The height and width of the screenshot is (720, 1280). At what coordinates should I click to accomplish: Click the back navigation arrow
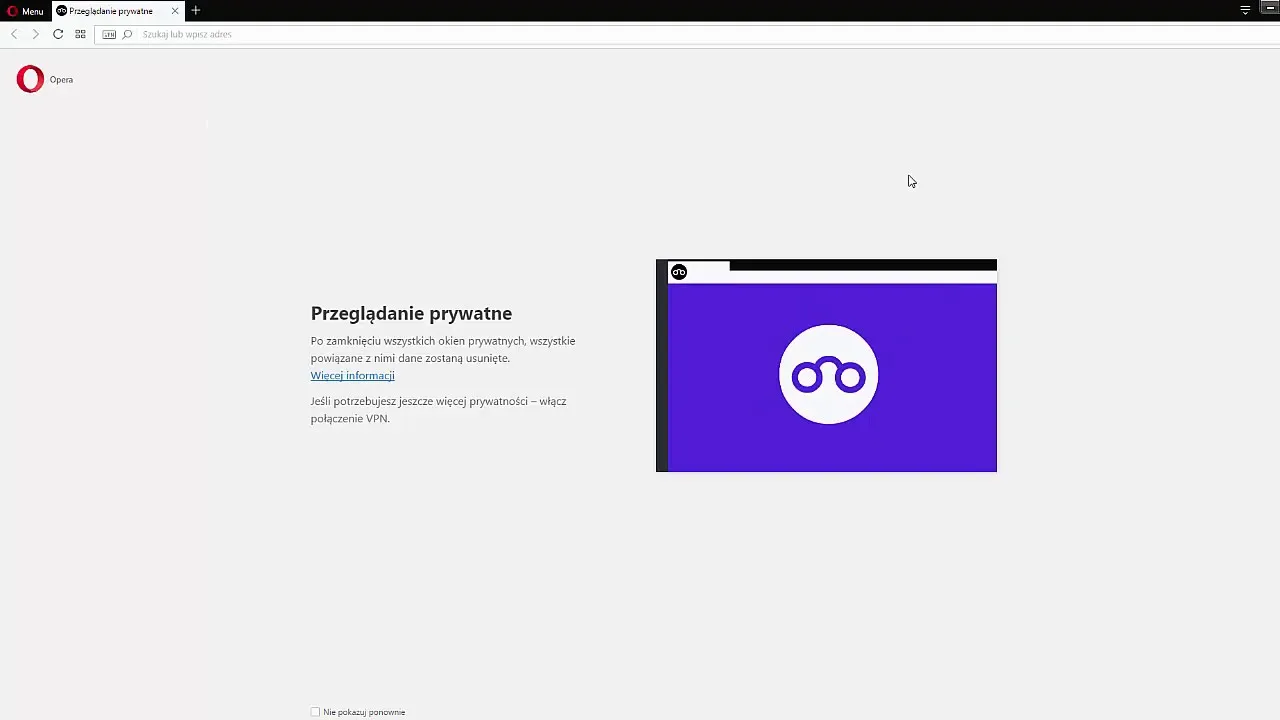coord(14,34)
